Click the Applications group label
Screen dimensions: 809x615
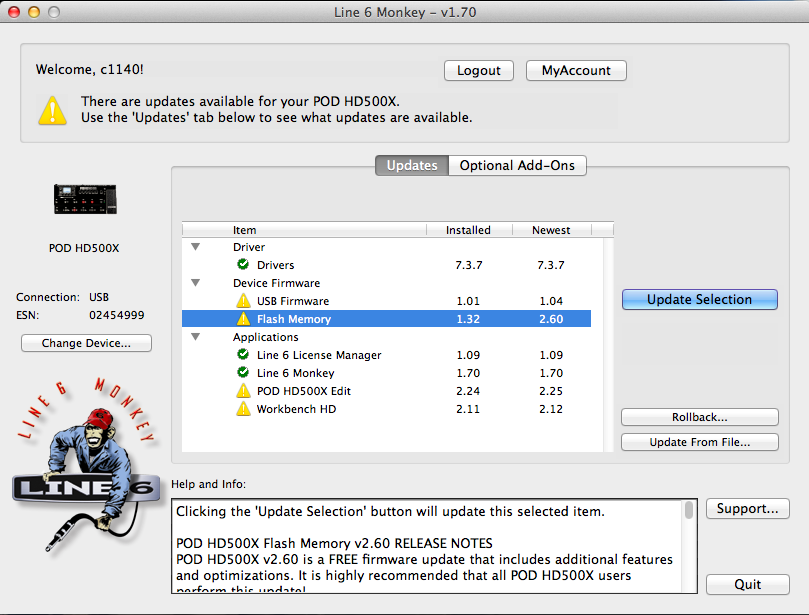coord(266,337)
